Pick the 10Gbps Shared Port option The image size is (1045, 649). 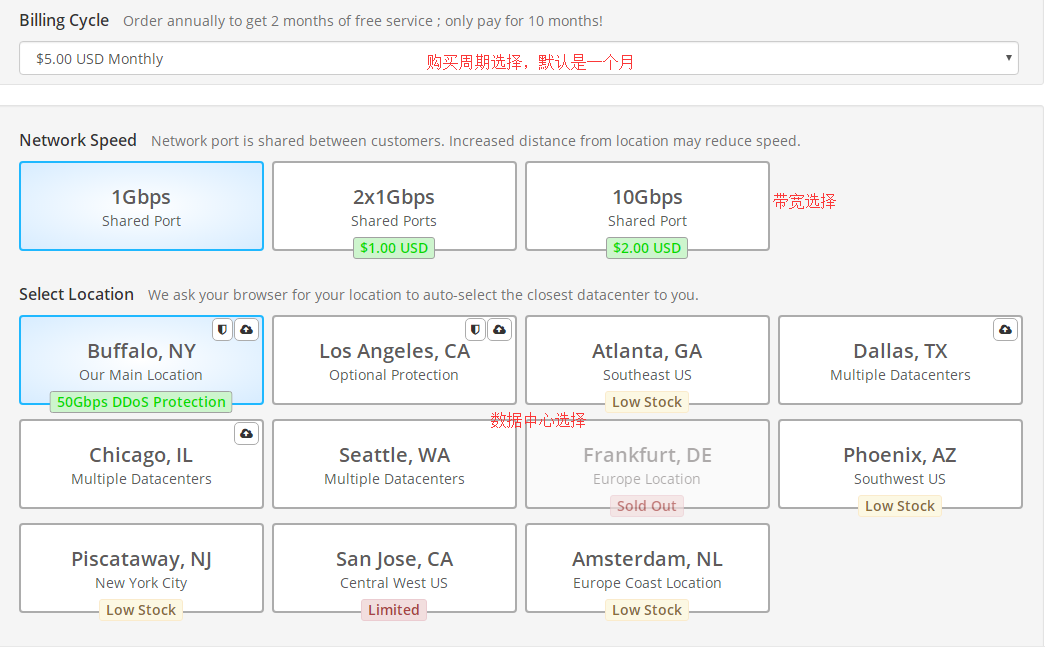point(647,206)
